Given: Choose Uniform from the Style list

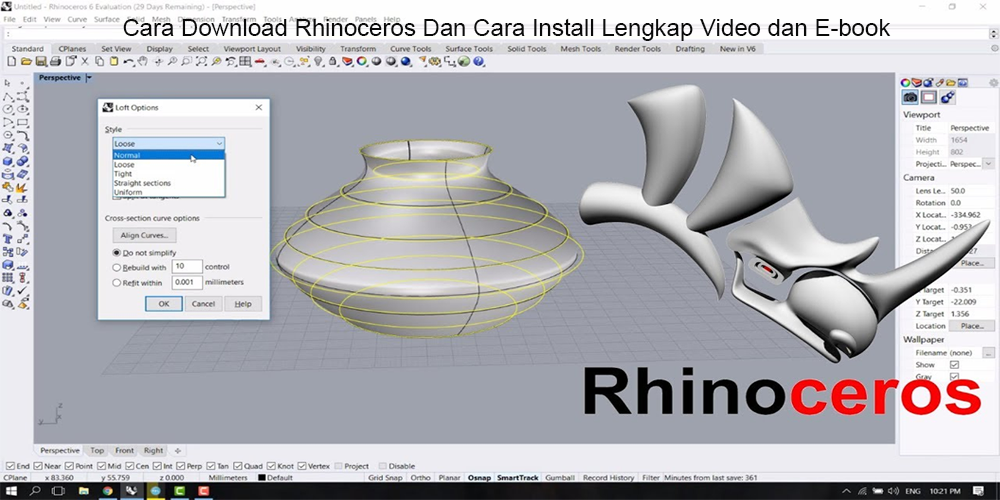Looking at the screenshot, I should [x=168, y=192].
